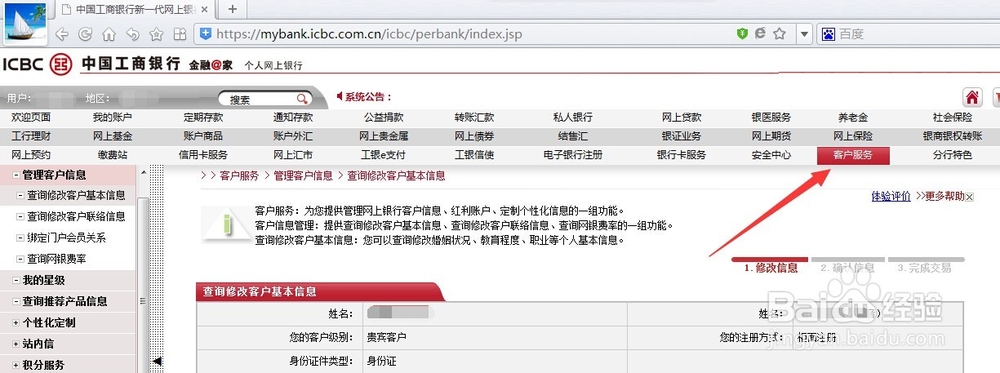Open the 客户服务 menu item

(x=853, y=155)
